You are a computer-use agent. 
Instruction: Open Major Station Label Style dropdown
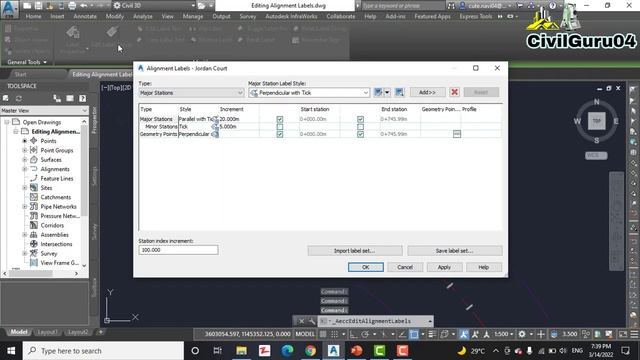pos(309,93)
